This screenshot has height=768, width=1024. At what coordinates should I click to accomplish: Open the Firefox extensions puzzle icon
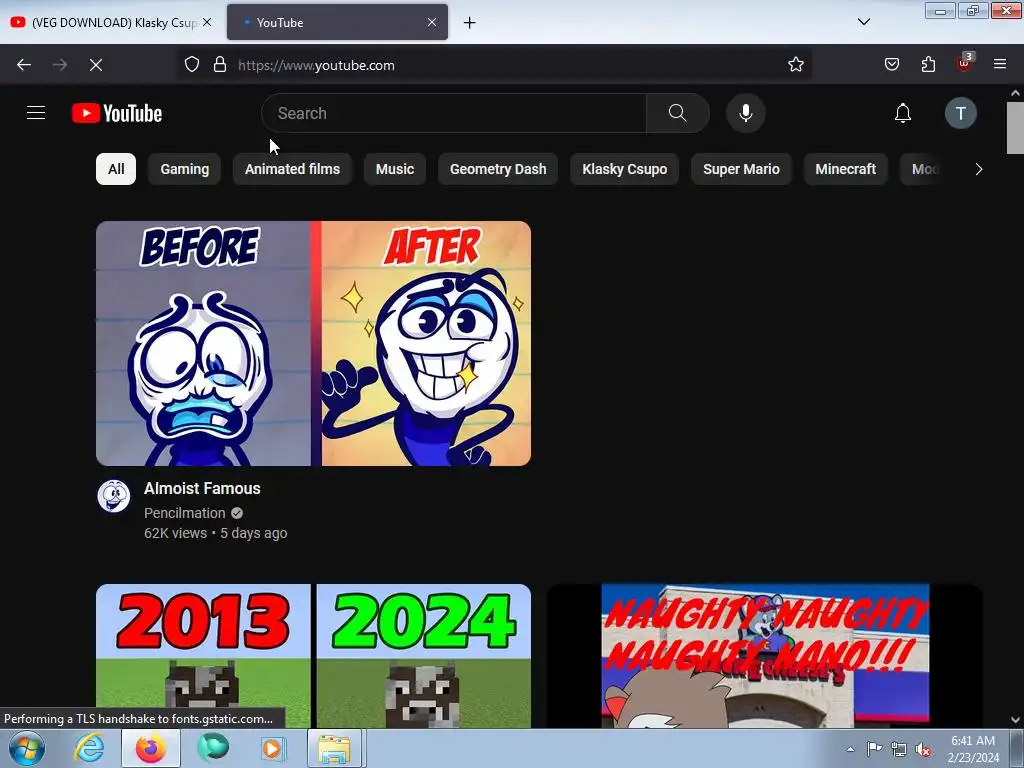coord(928,65)
